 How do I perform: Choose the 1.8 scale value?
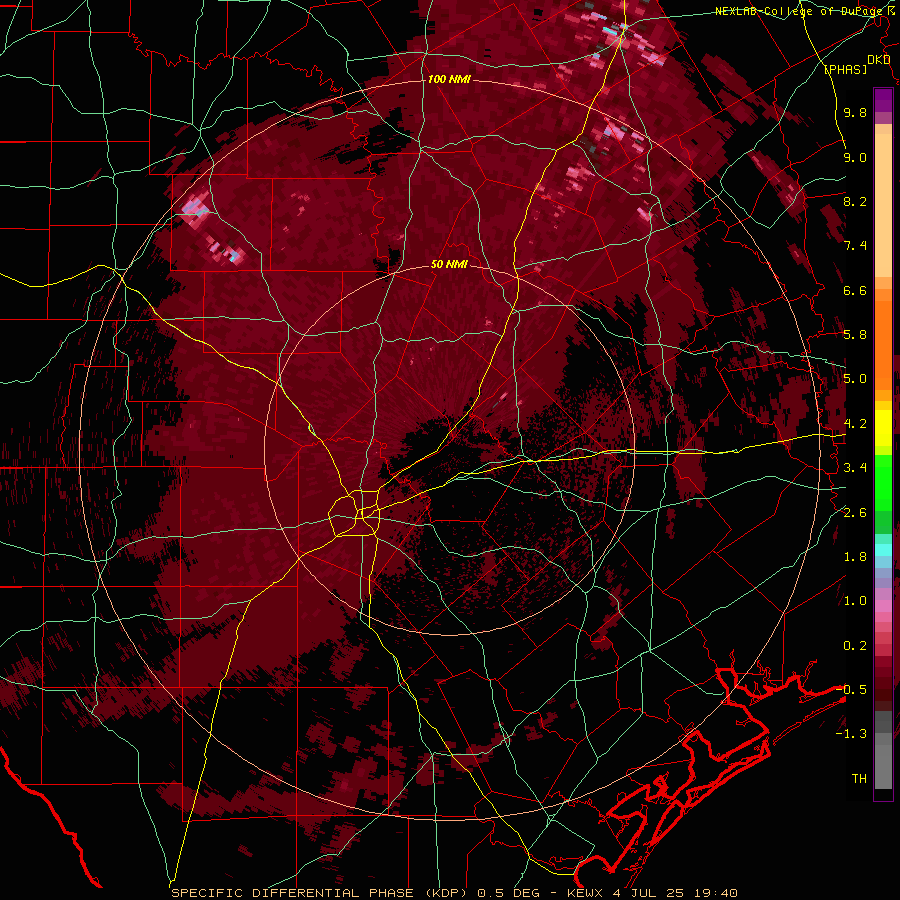tap(855, 557)
